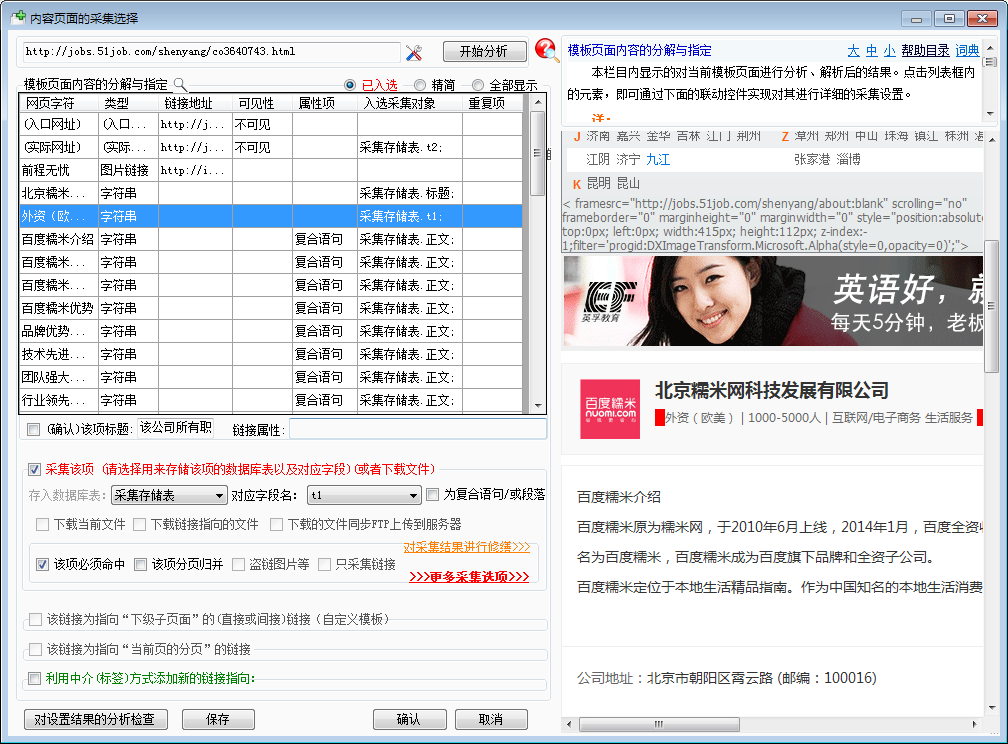This screenshot has width=1008, height=744.
Task: Click the red question mark help icon
Action: pyautogui.click(x=546, y=51)
